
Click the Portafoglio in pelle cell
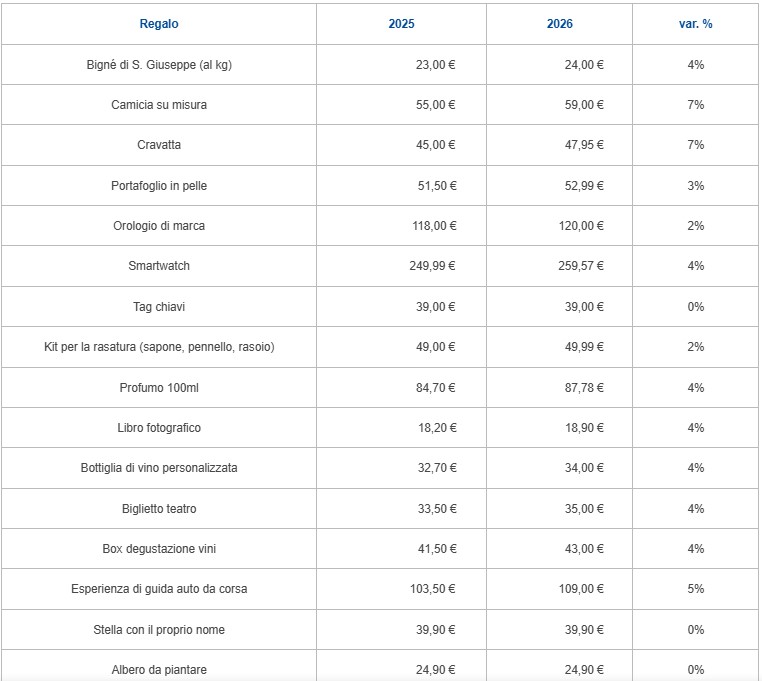tap(159, 186)
